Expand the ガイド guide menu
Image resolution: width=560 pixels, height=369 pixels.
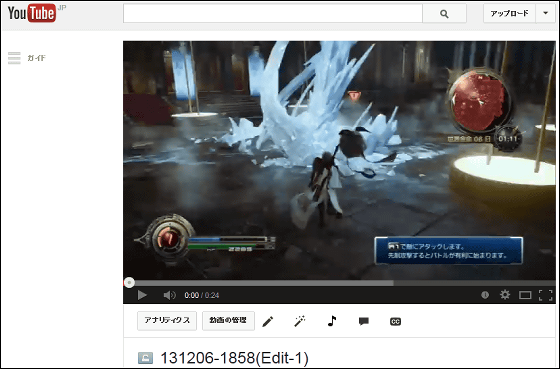27,58
